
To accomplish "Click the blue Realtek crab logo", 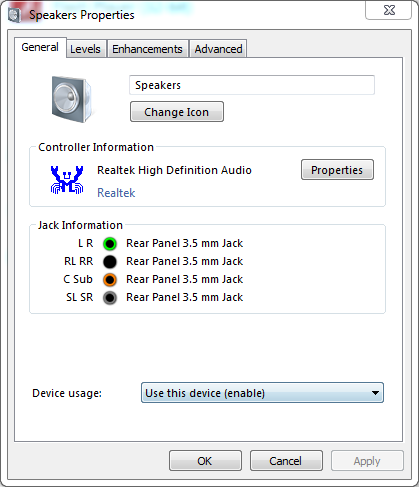I will 67,180.
